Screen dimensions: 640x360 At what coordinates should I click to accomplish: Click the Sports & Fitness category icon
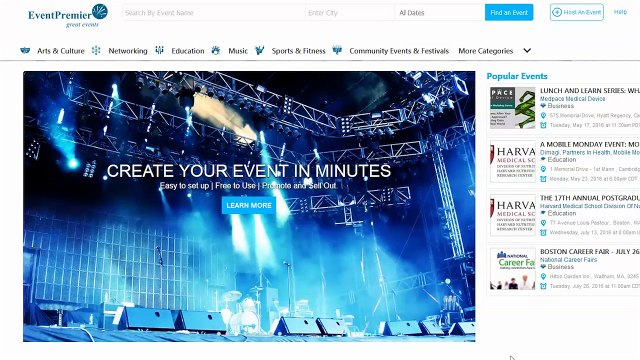259,50
